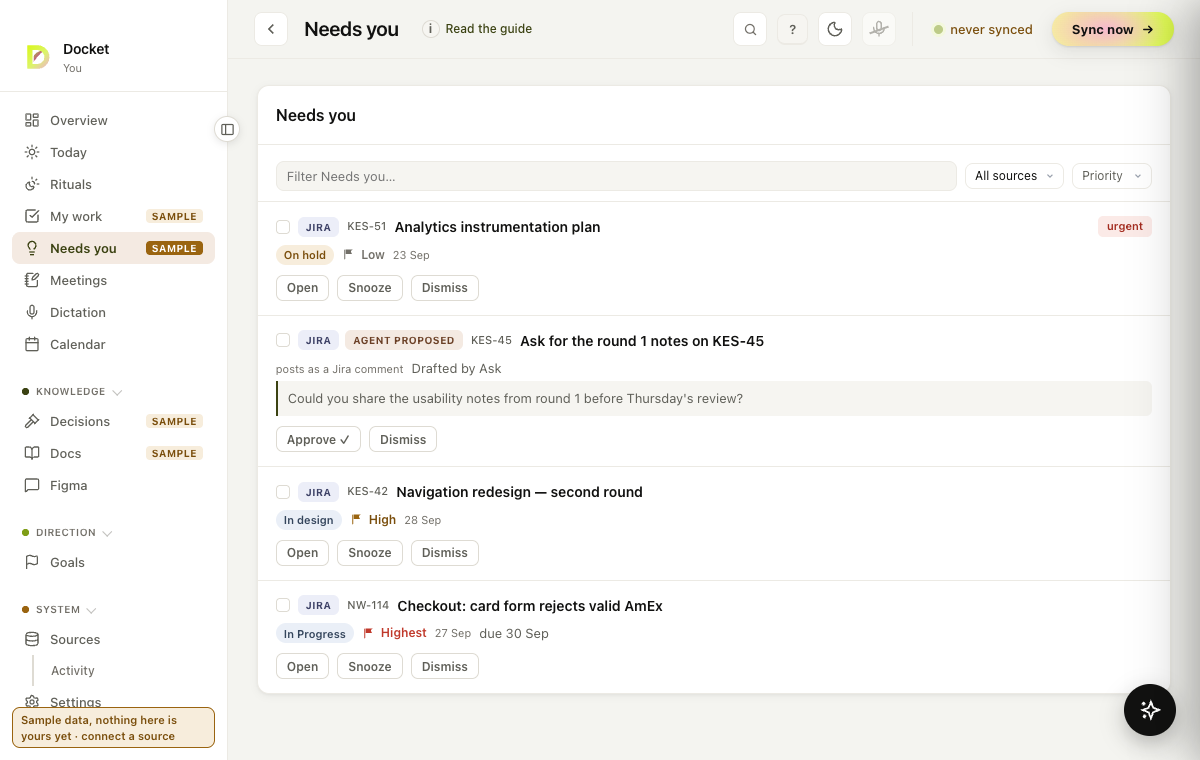Image resolution: width=1200 pixels, height=760 pixels.
Task: Focus the Filter Needs you field
Action: point(616,176)
